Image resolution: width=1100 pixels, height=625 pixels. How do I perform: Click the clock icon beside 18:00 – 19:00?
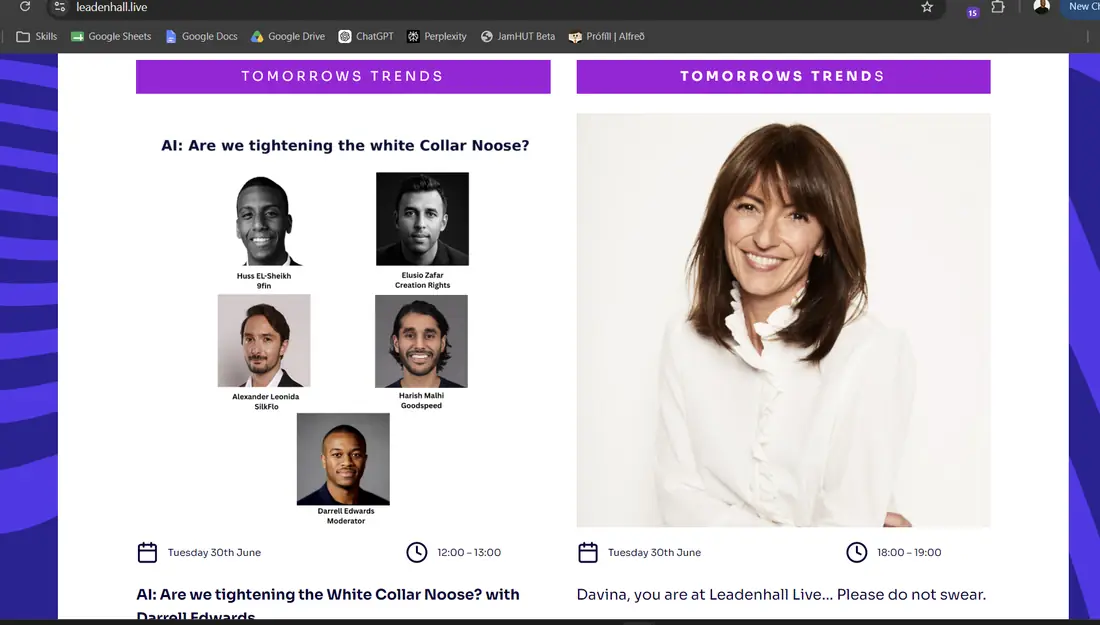coord(857,552)
